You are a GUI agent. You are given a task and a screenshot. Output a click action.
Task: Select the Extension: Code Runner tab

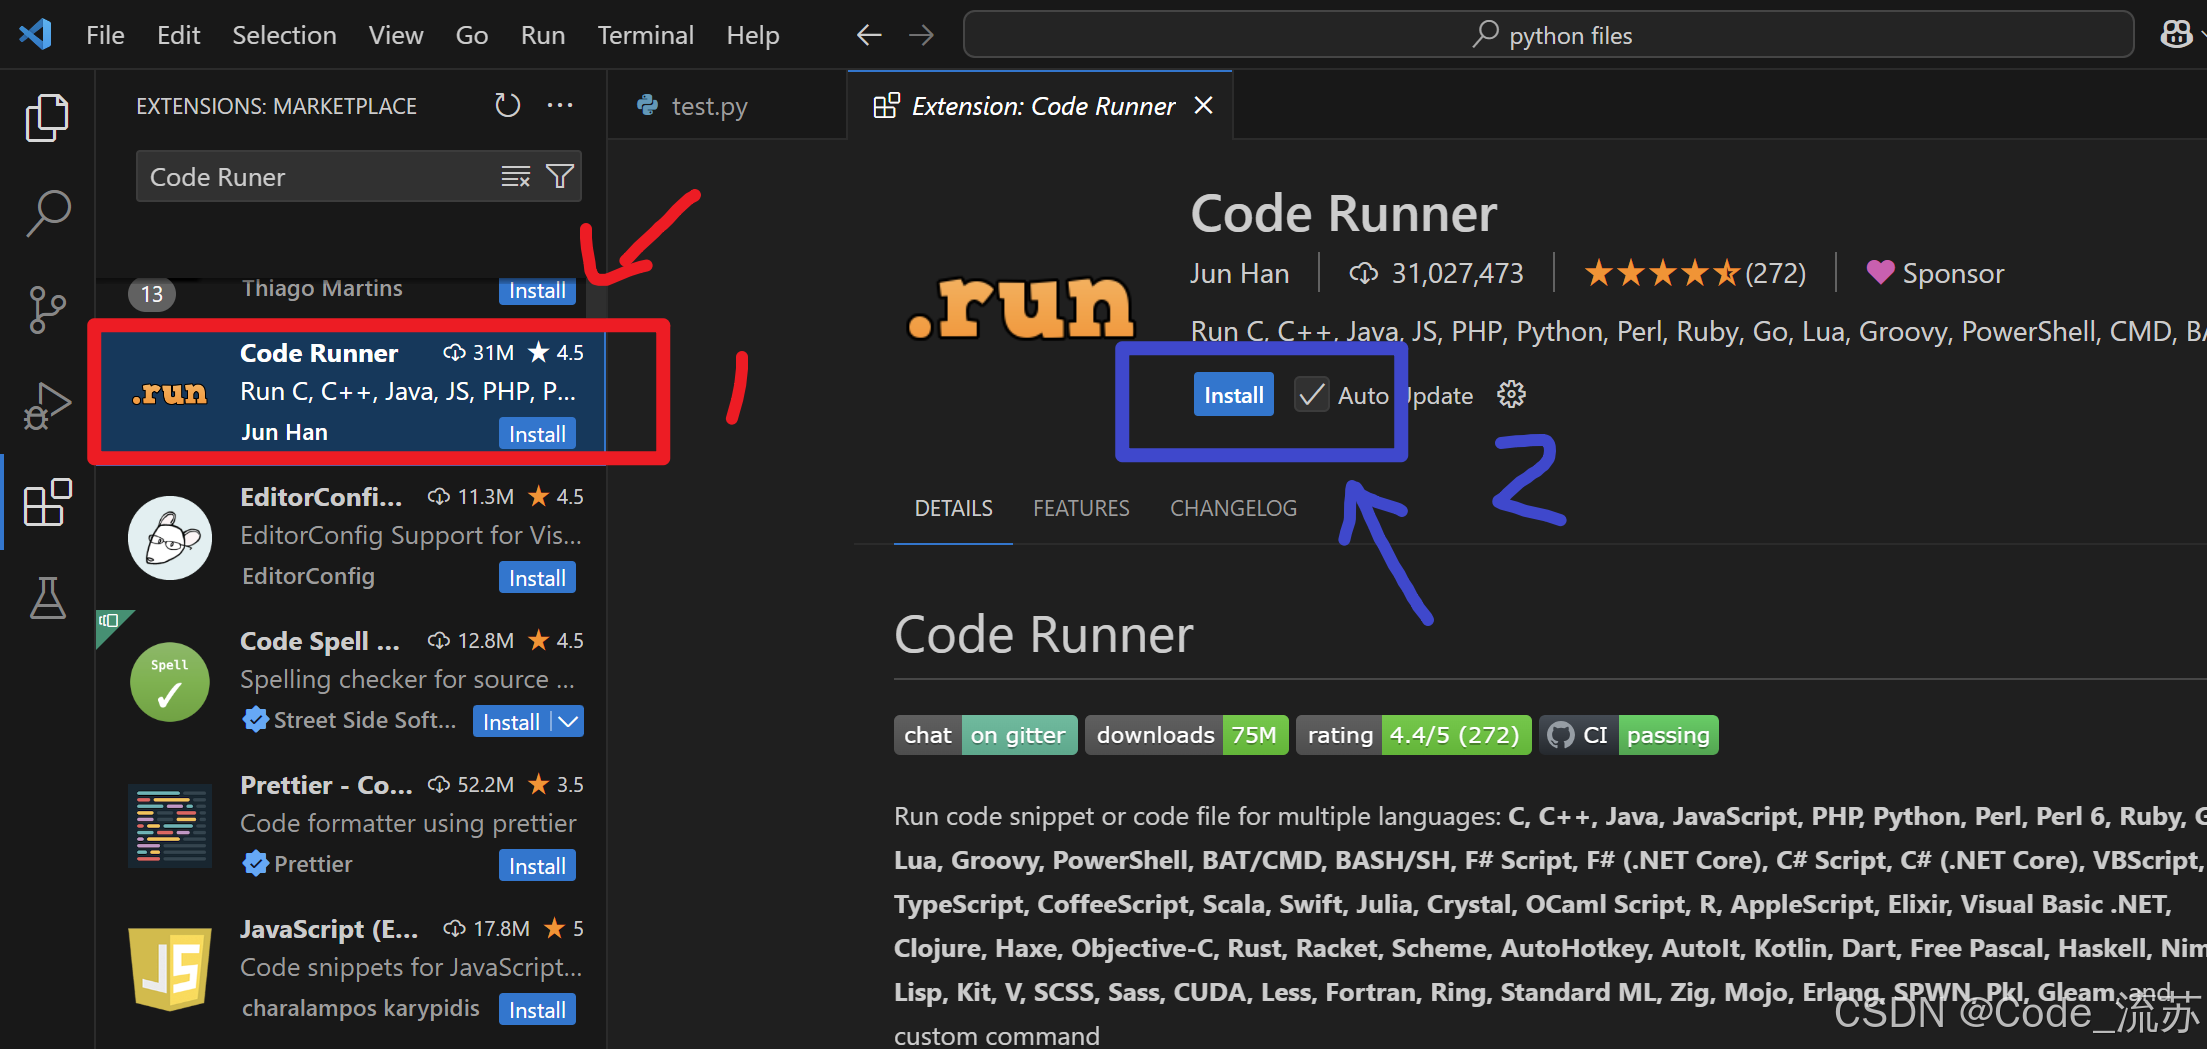pyautogui.click(x=1042, y=105)
